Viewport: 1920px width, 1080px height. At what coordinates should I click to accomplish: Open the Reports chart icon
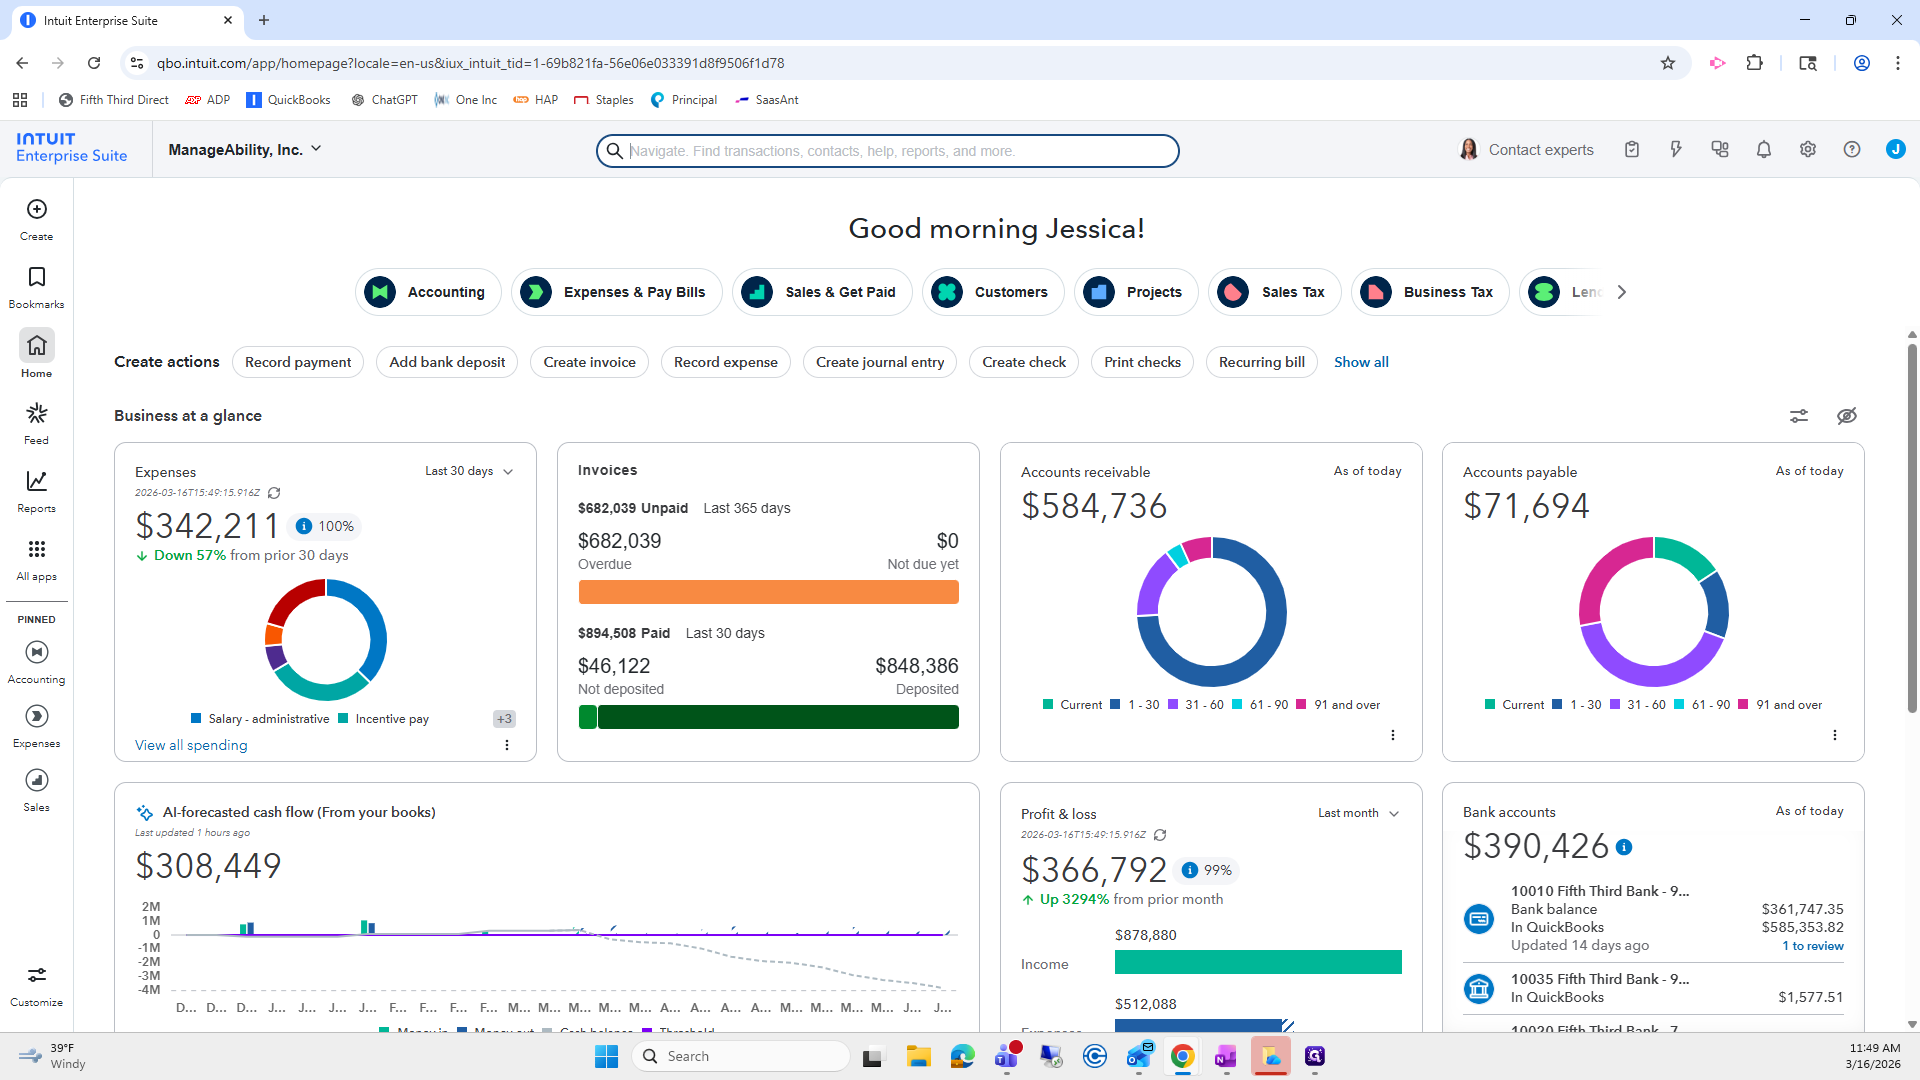[x=37, y=482]
